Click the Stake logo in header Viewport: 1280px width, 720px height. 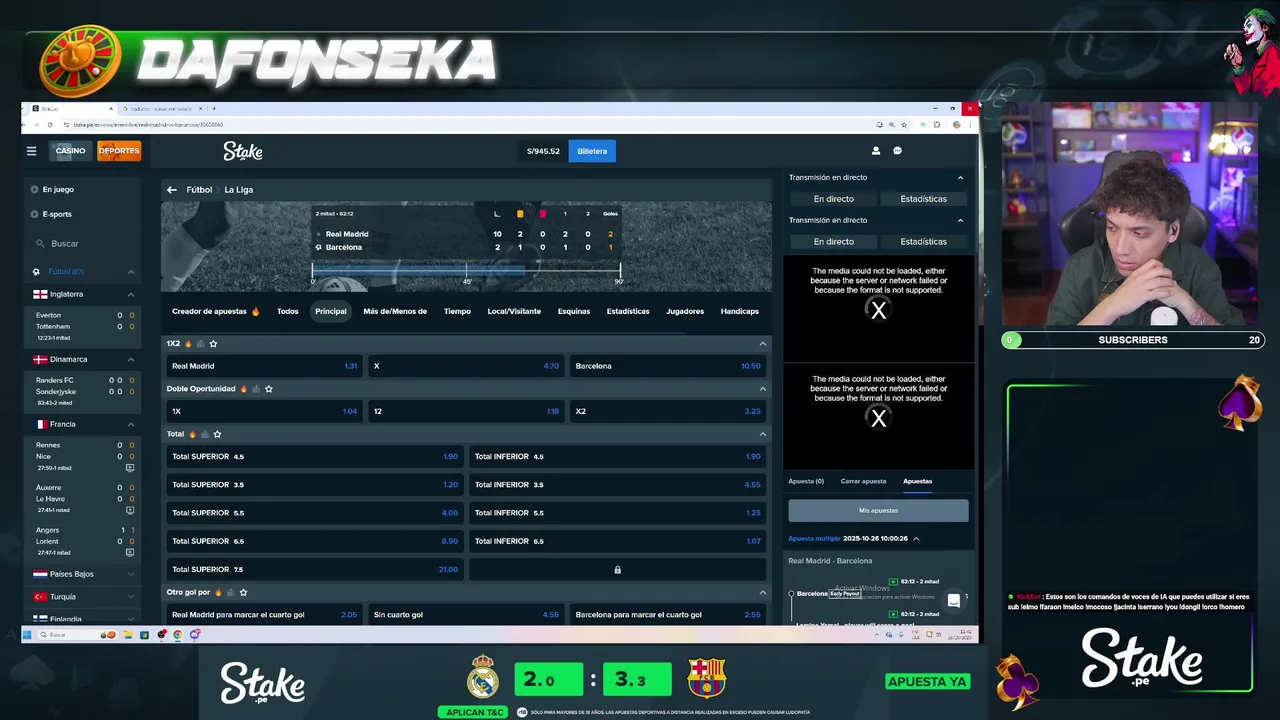point(243,151)
